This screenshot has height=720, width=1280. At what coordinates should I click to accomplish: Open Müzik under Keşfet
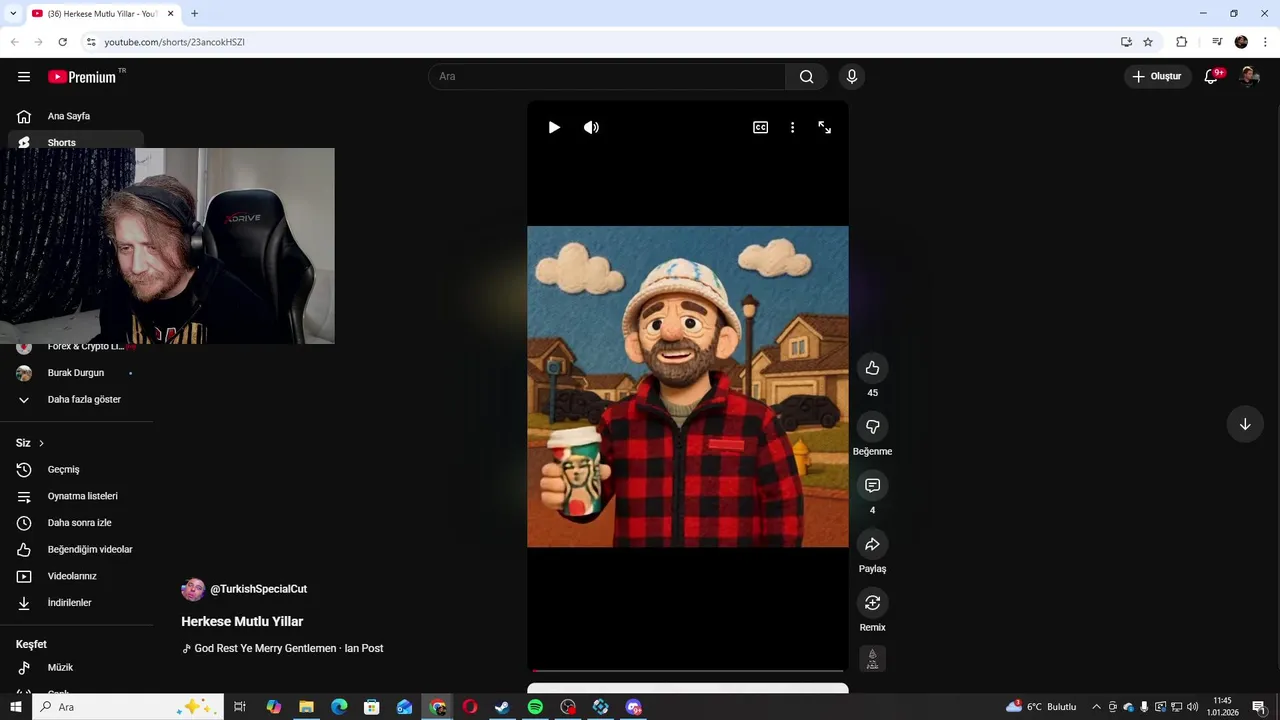pos(76,668)
